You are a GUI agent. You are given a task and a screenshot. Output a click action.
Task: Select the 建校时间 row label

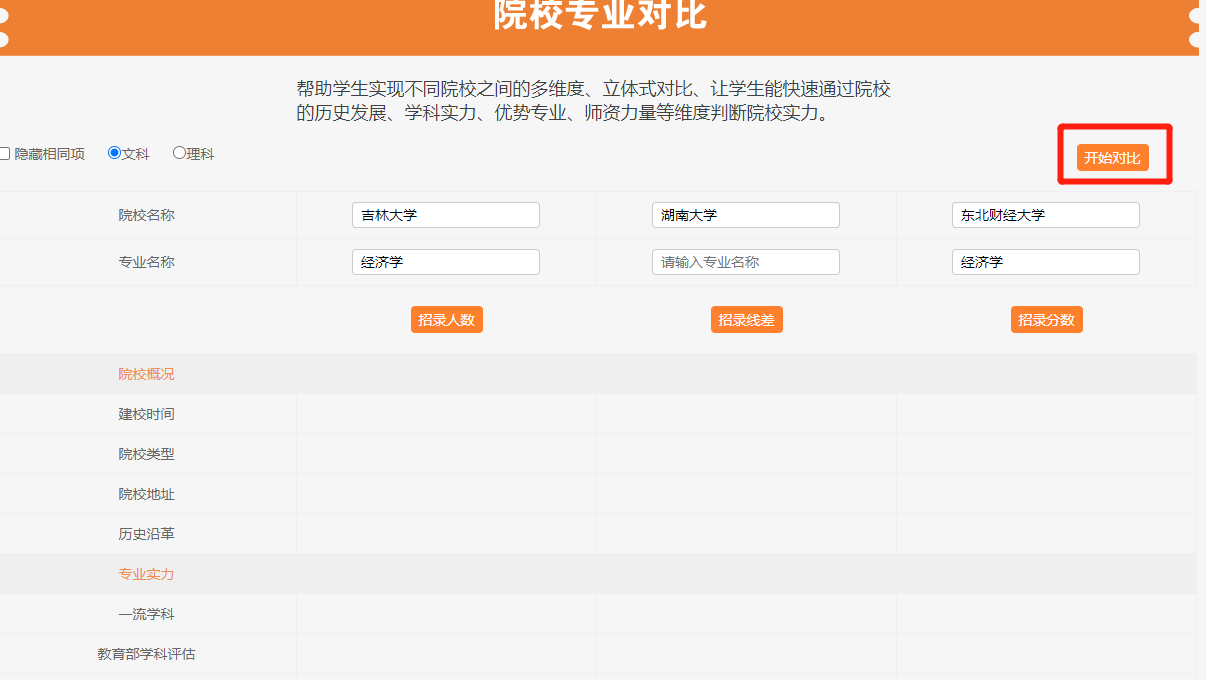(x=146, y=414)
